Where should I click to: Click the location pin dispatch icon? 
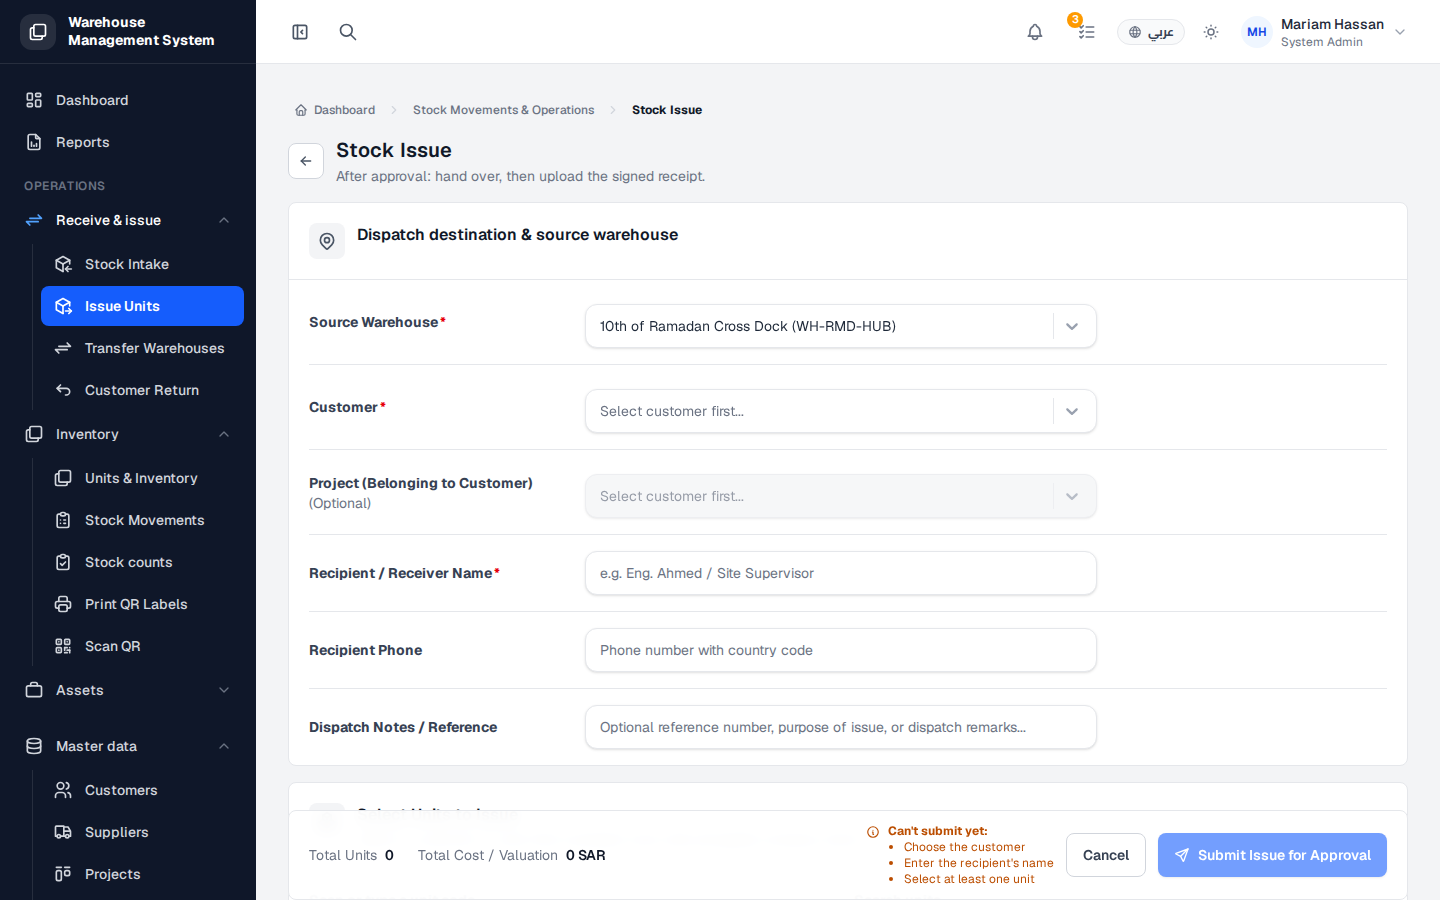click(x=327, y=241)
